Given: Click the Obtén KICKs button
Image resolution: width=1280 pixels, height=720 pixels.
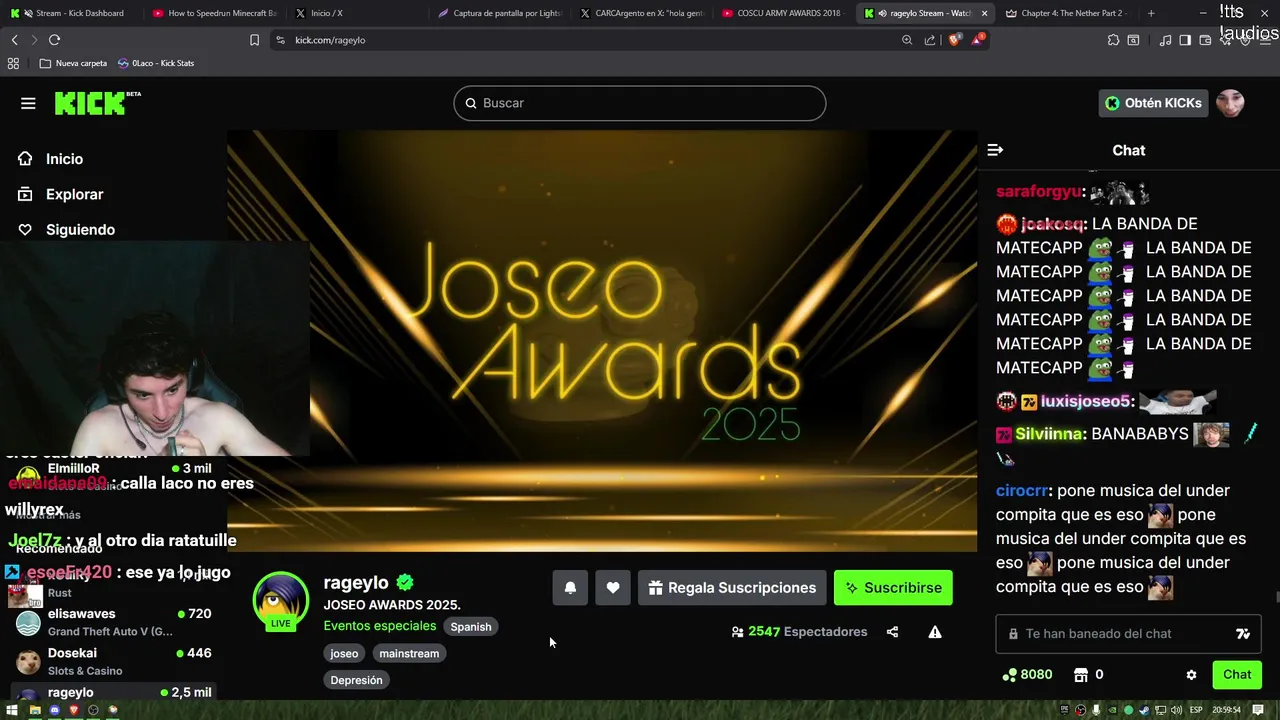Looking at the screenshot, I should click(1153, 103).
